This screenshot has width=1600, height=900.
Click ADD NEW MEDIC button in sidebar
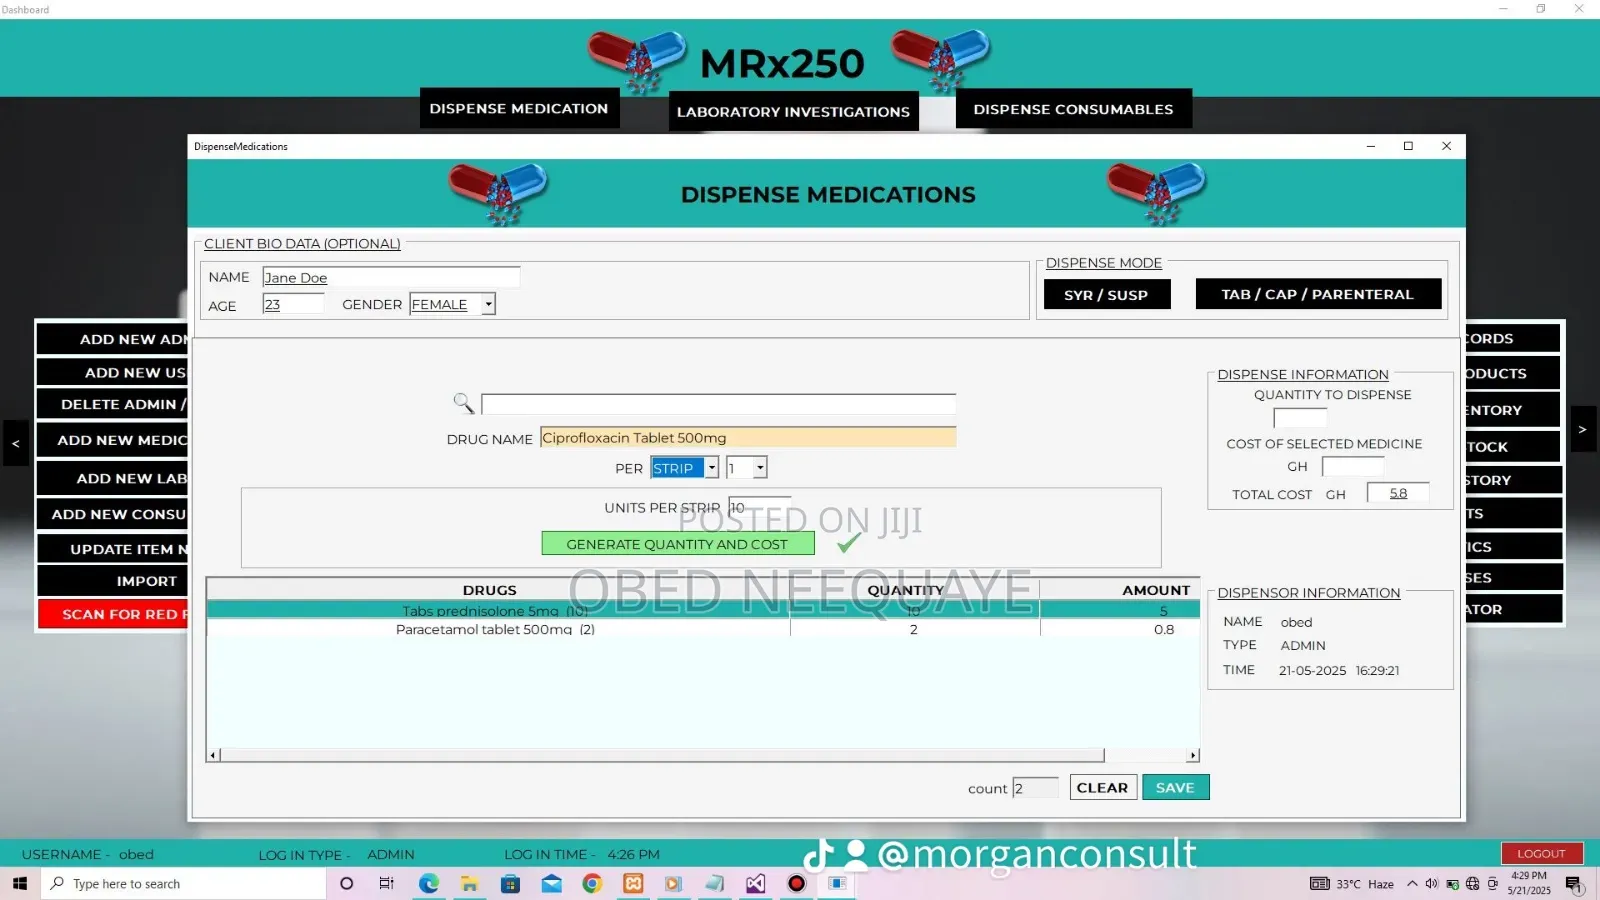tap(113, 440)
